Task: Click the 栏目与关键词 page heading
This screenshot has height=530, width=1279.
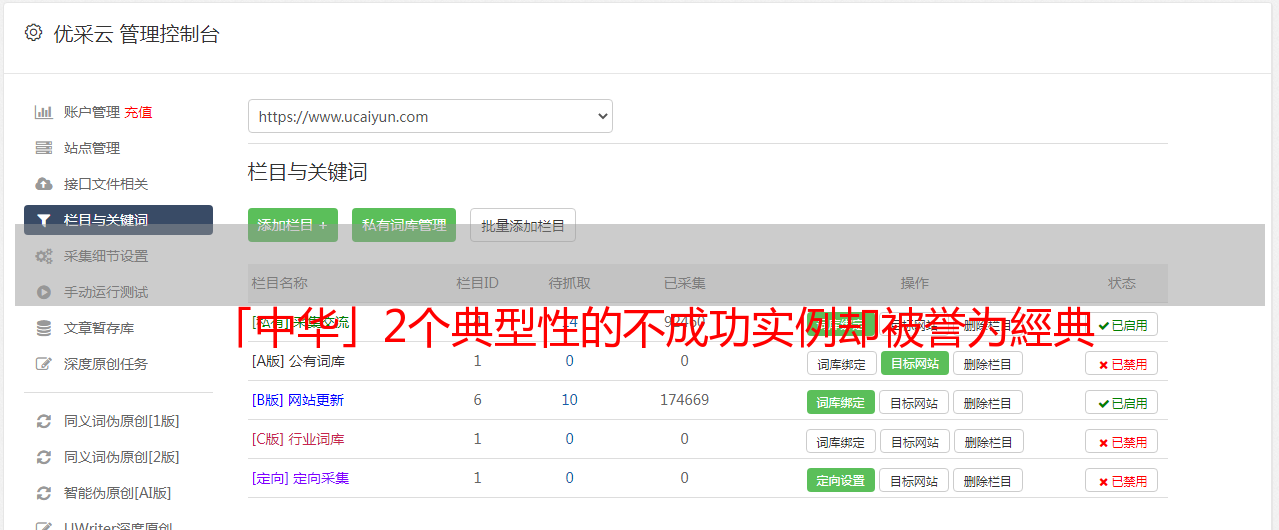Action: [x=308, y=172]
